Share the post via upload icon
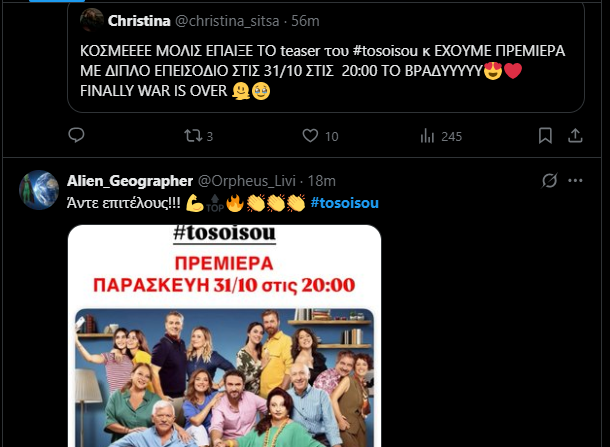 (x=575, y=136)
